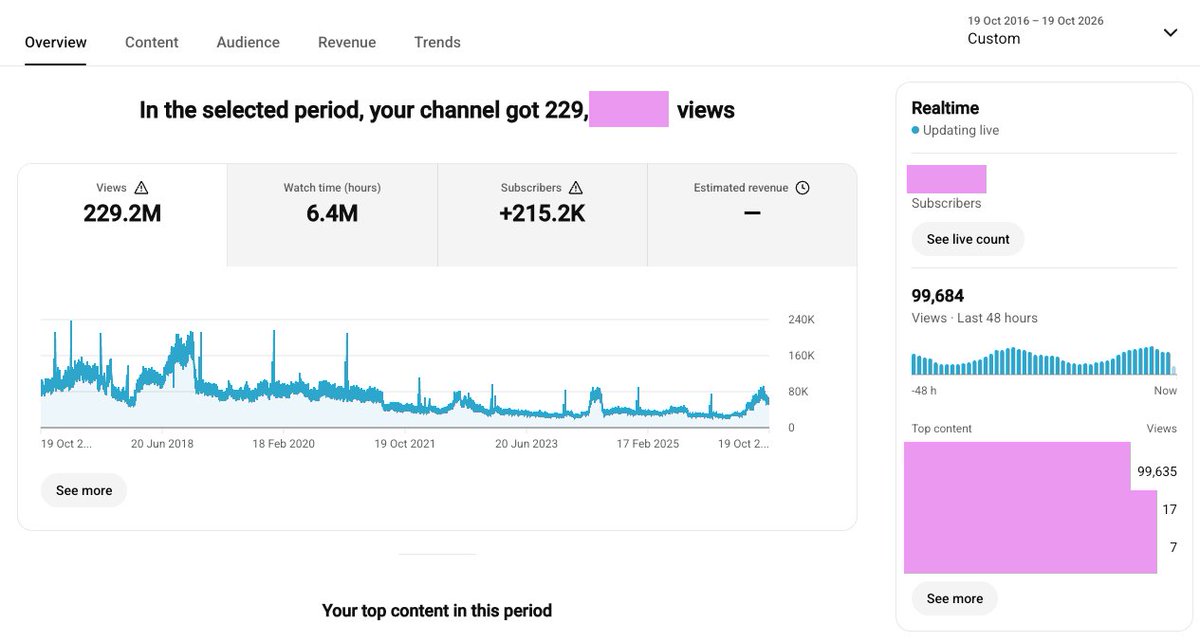Image resolution: width=1200 pixels, height=642 pixels.
Task: Open the Revenue tab
Action: (347, 42)
